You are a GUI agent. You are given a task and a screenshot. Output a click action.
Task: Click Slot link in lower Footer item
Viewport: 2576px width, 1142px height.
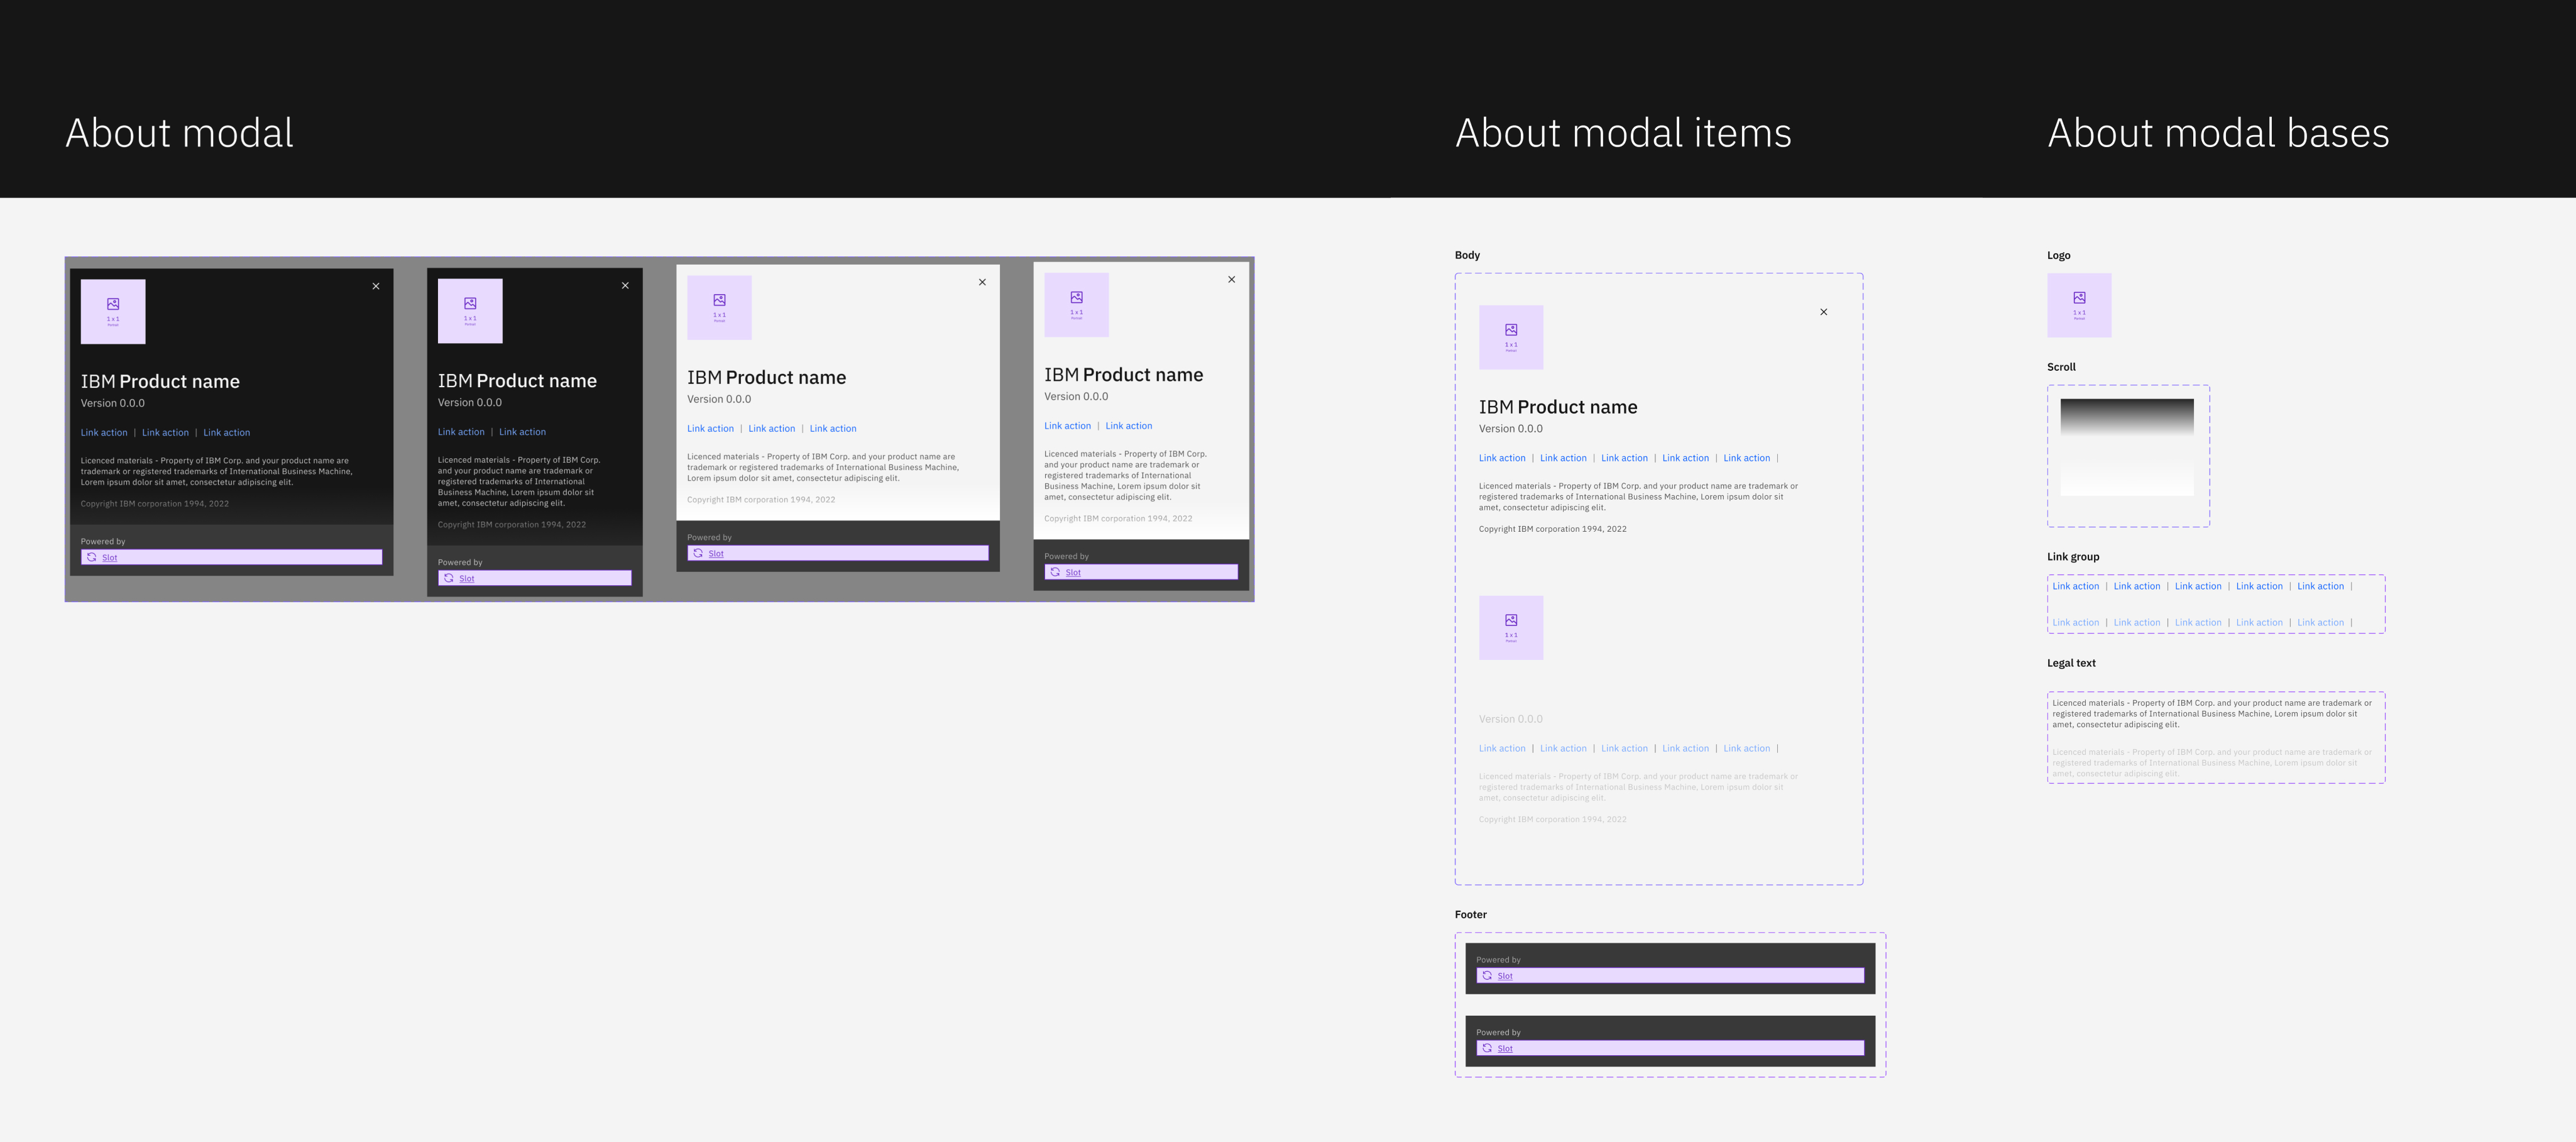click(1505, 1049)
